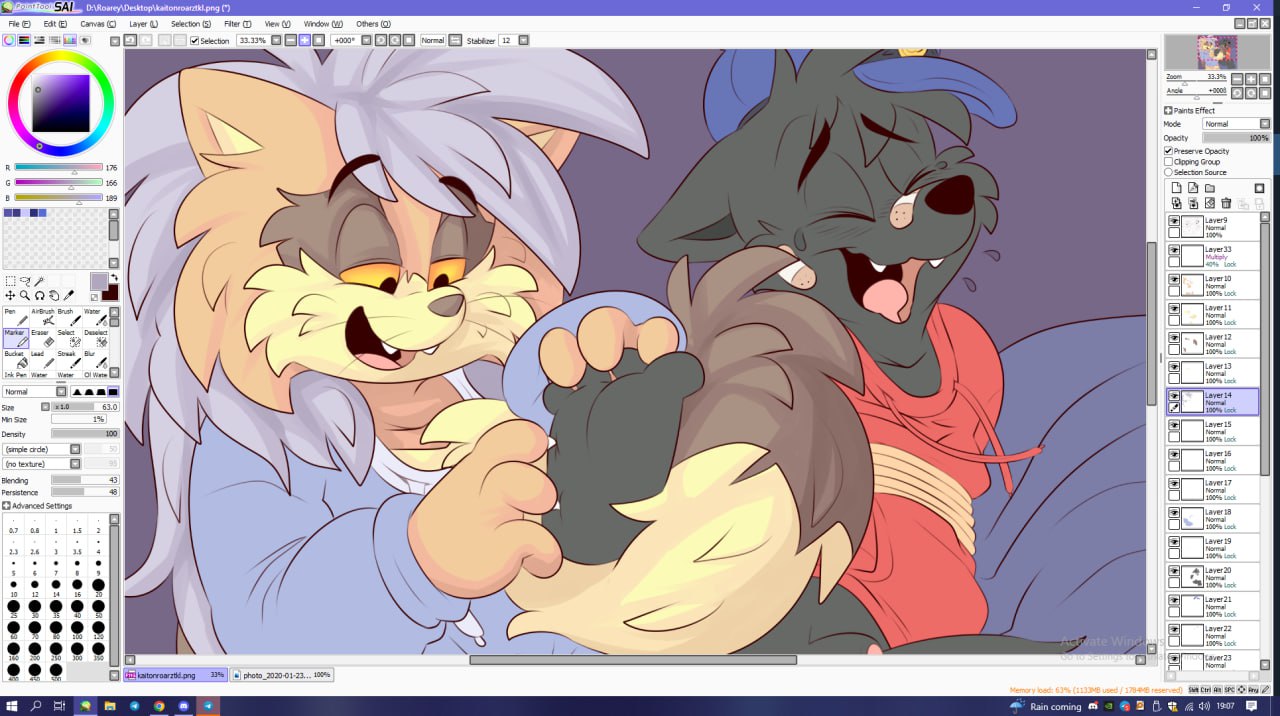Click the delete layer trash icon
1280x716 pixels.
(1226, 204)
